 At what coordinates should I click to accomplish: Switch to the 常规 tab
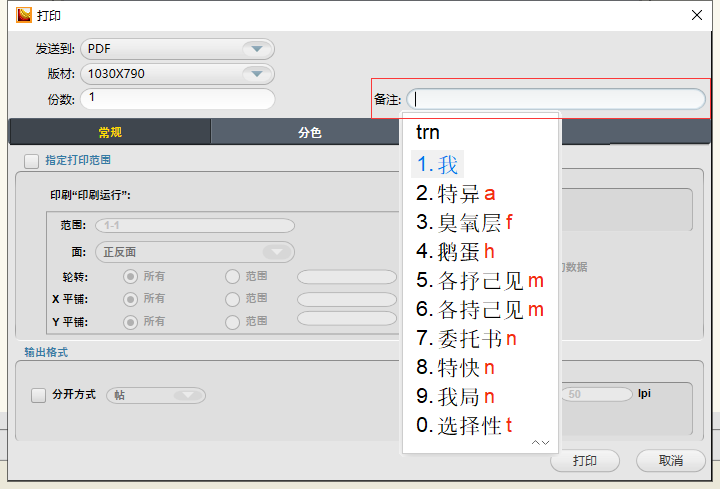110,132
